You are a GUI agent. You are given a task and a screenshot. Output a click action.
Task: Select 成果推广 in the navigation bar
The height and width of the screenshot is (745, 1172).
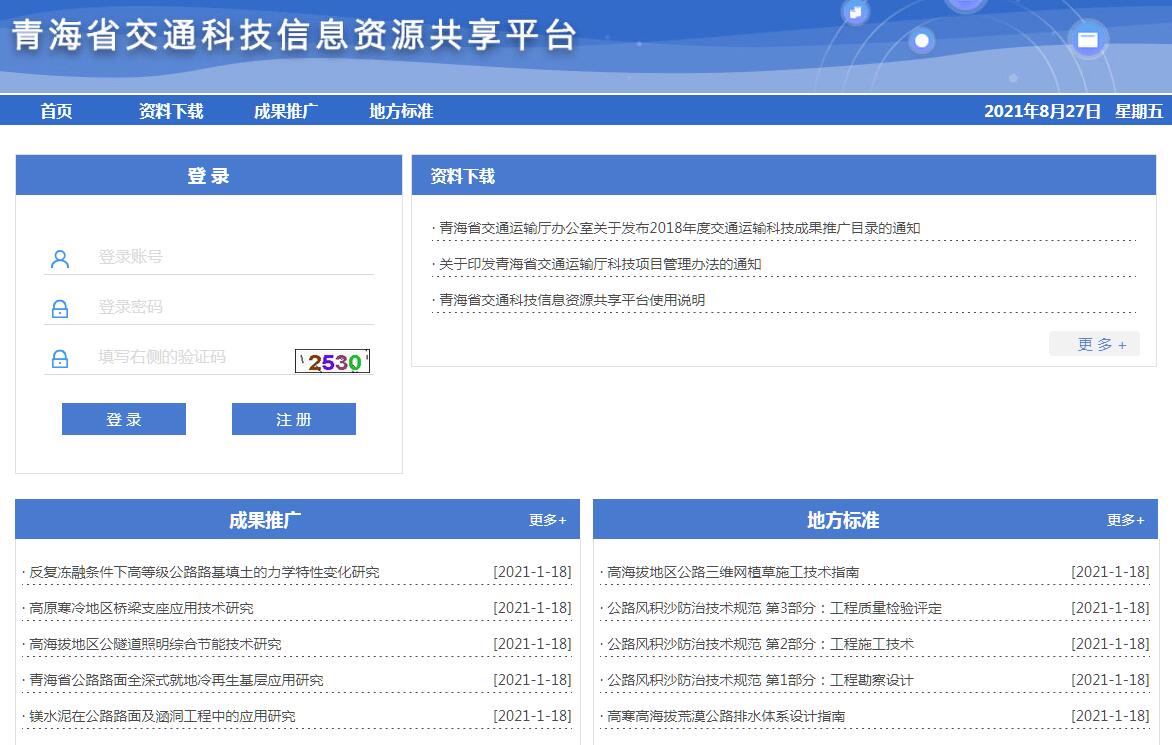point(286,111)
